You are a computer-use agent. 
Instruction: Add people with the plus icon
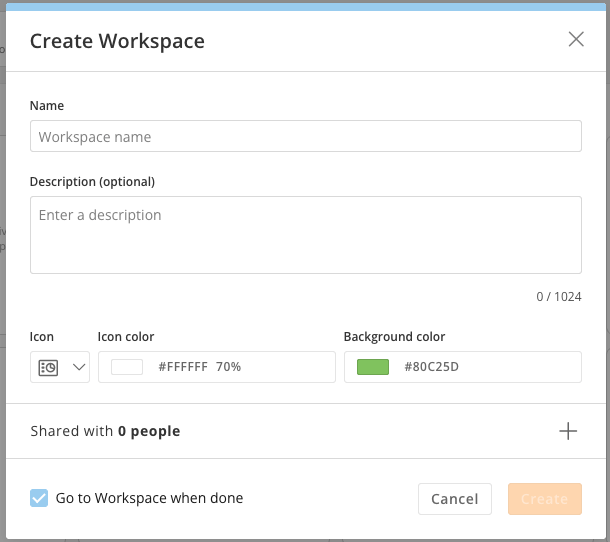coord(568,431)
